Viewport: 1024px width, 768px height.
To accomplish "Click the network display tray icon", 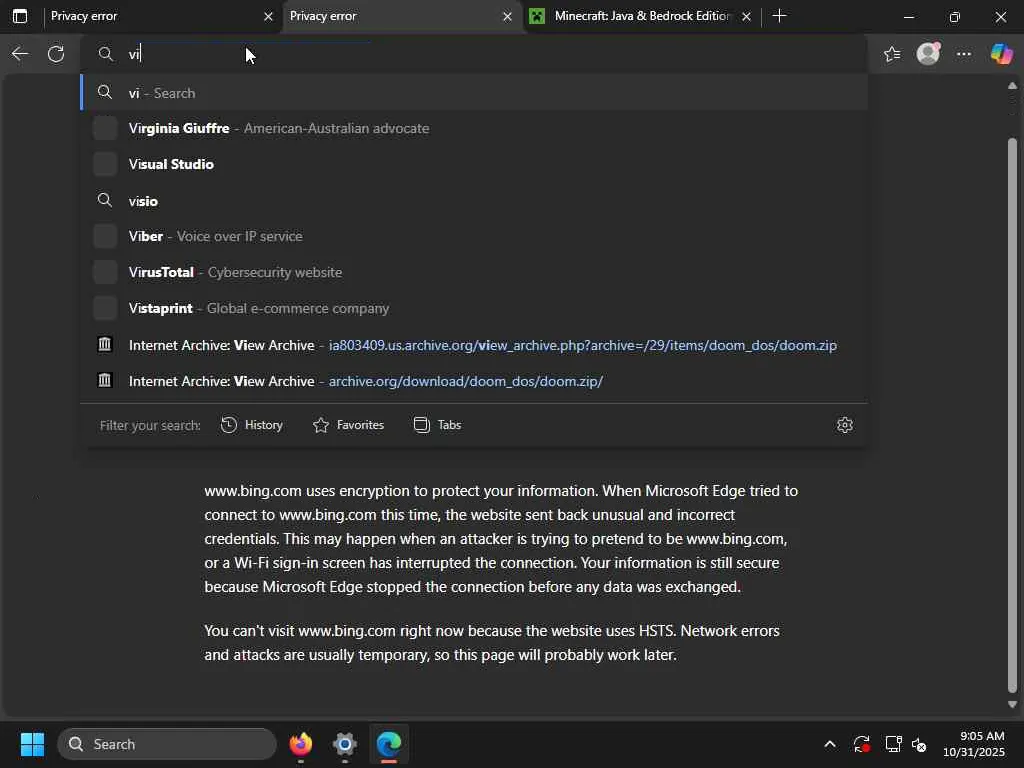I will click(893, 744).
